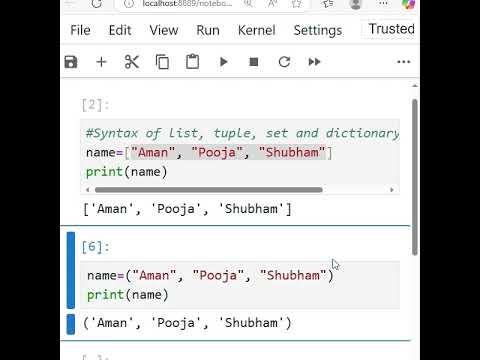Image resolution: width=480 pixels, height=360 pixels.
Task: Click print(name) in cell 6
Action: point(128,295)
